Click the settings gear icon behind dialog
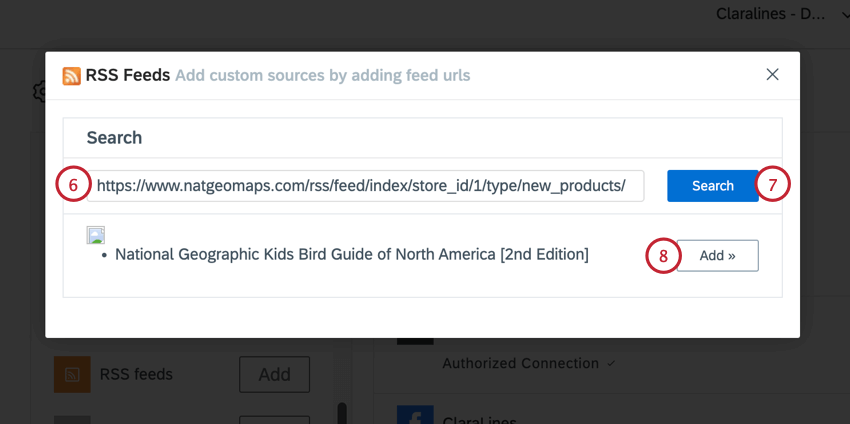The width and height of the screenshot is (850, 424). click(40, 91)
